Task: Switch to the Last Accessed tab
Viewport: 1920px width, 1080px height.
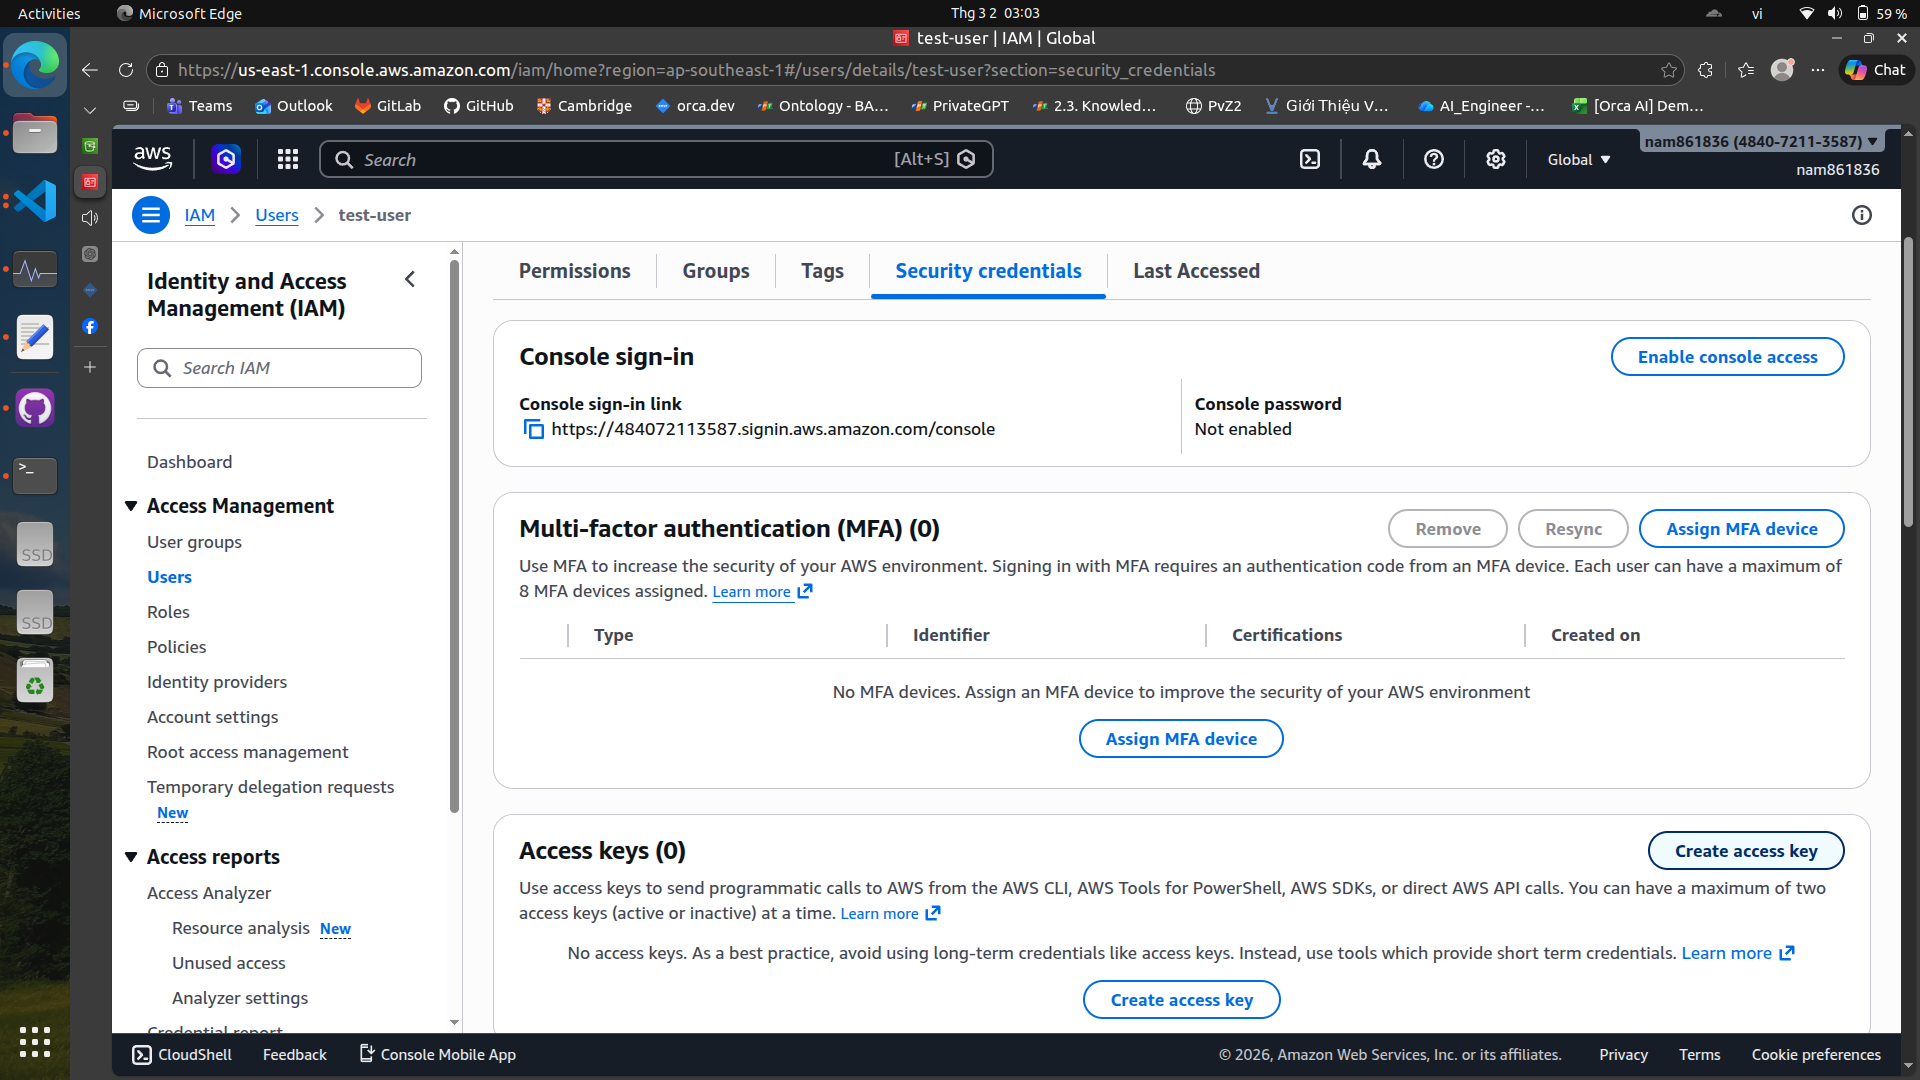Action: pos(1196,271)
